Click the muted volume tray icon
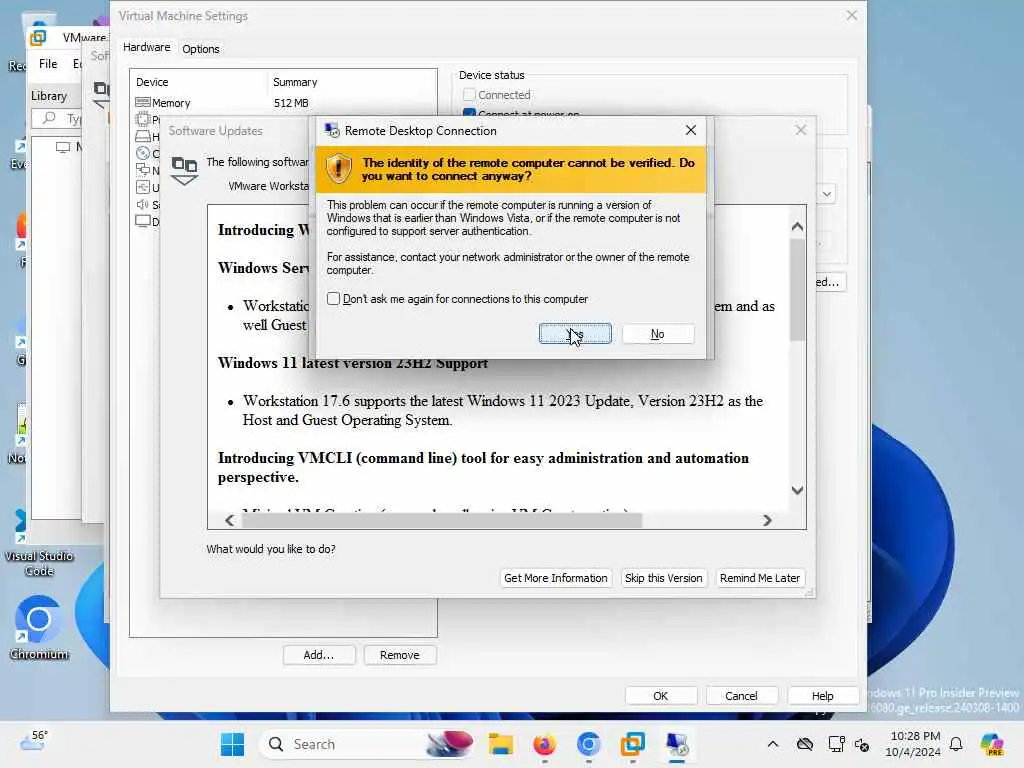The height and width of the screenshot is (768, 1024). 862,744
